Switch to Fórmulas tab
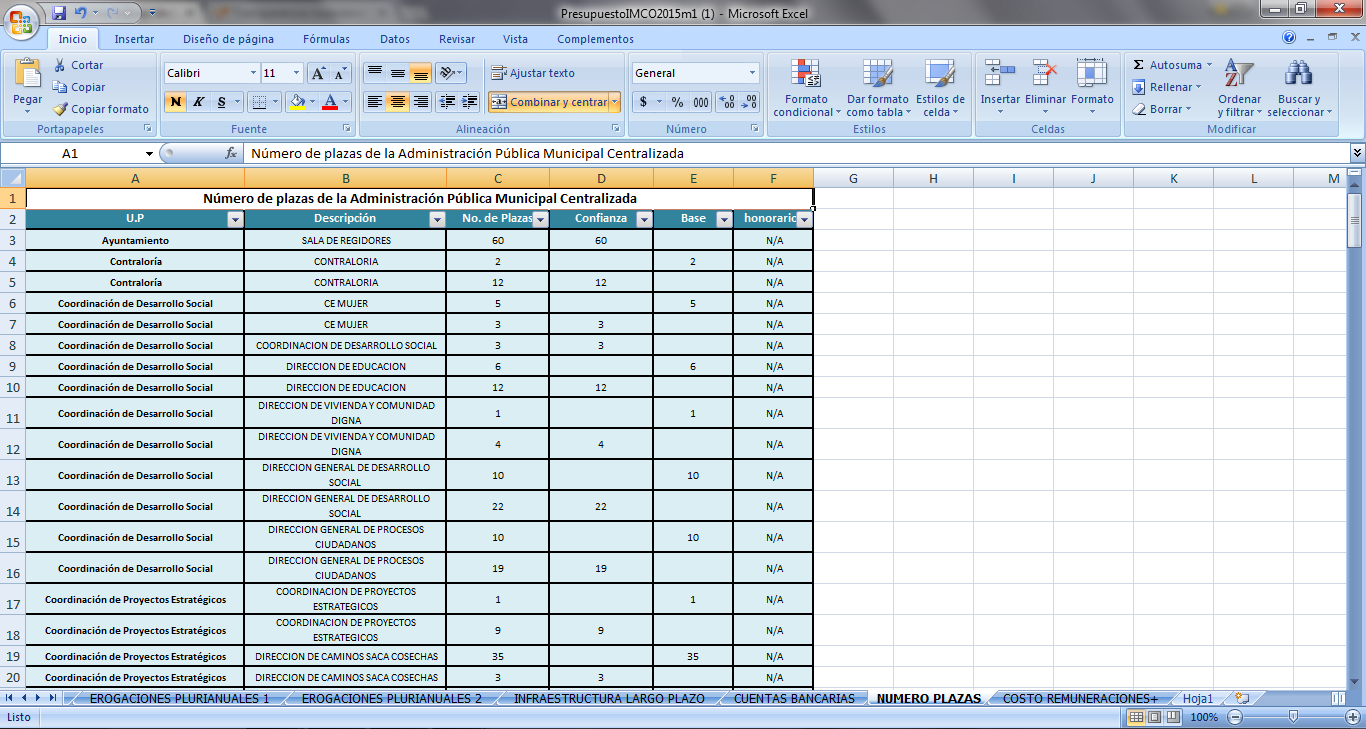This screenshot has height=729, width=1366. pyautogui.click(x=326, y=39)
